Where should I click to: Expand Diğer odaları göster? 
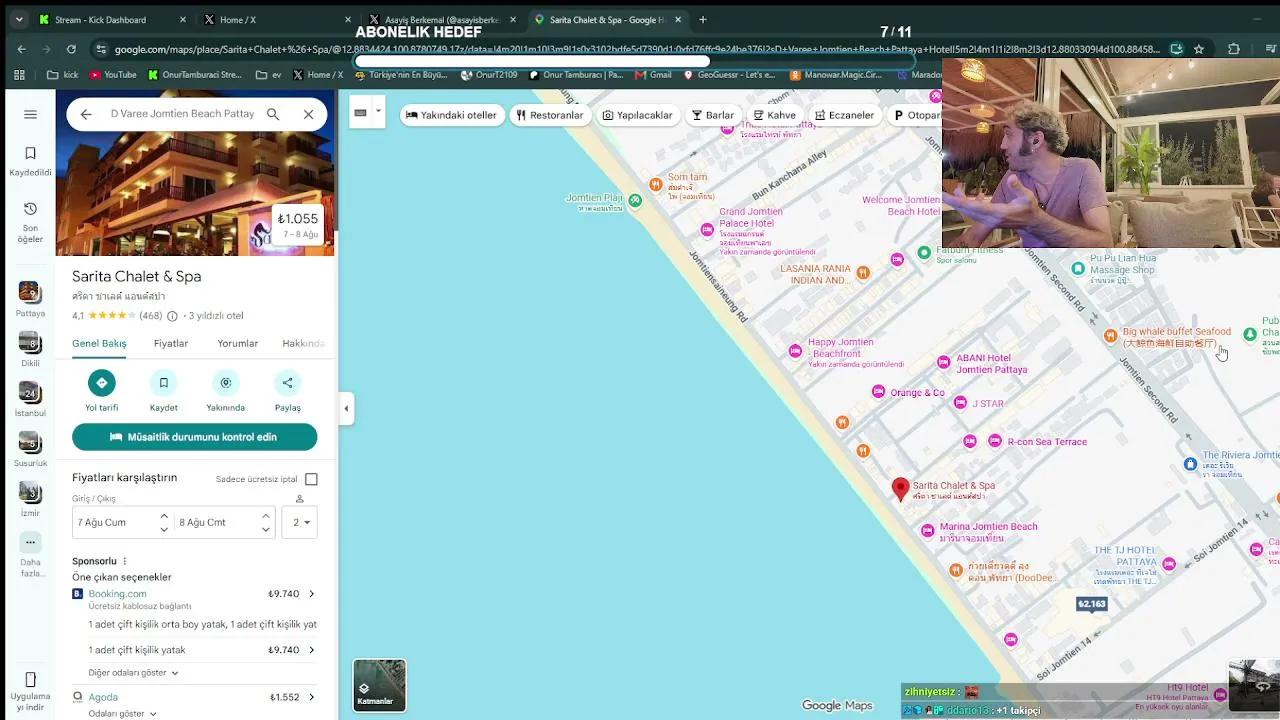[x=133, y=673]
